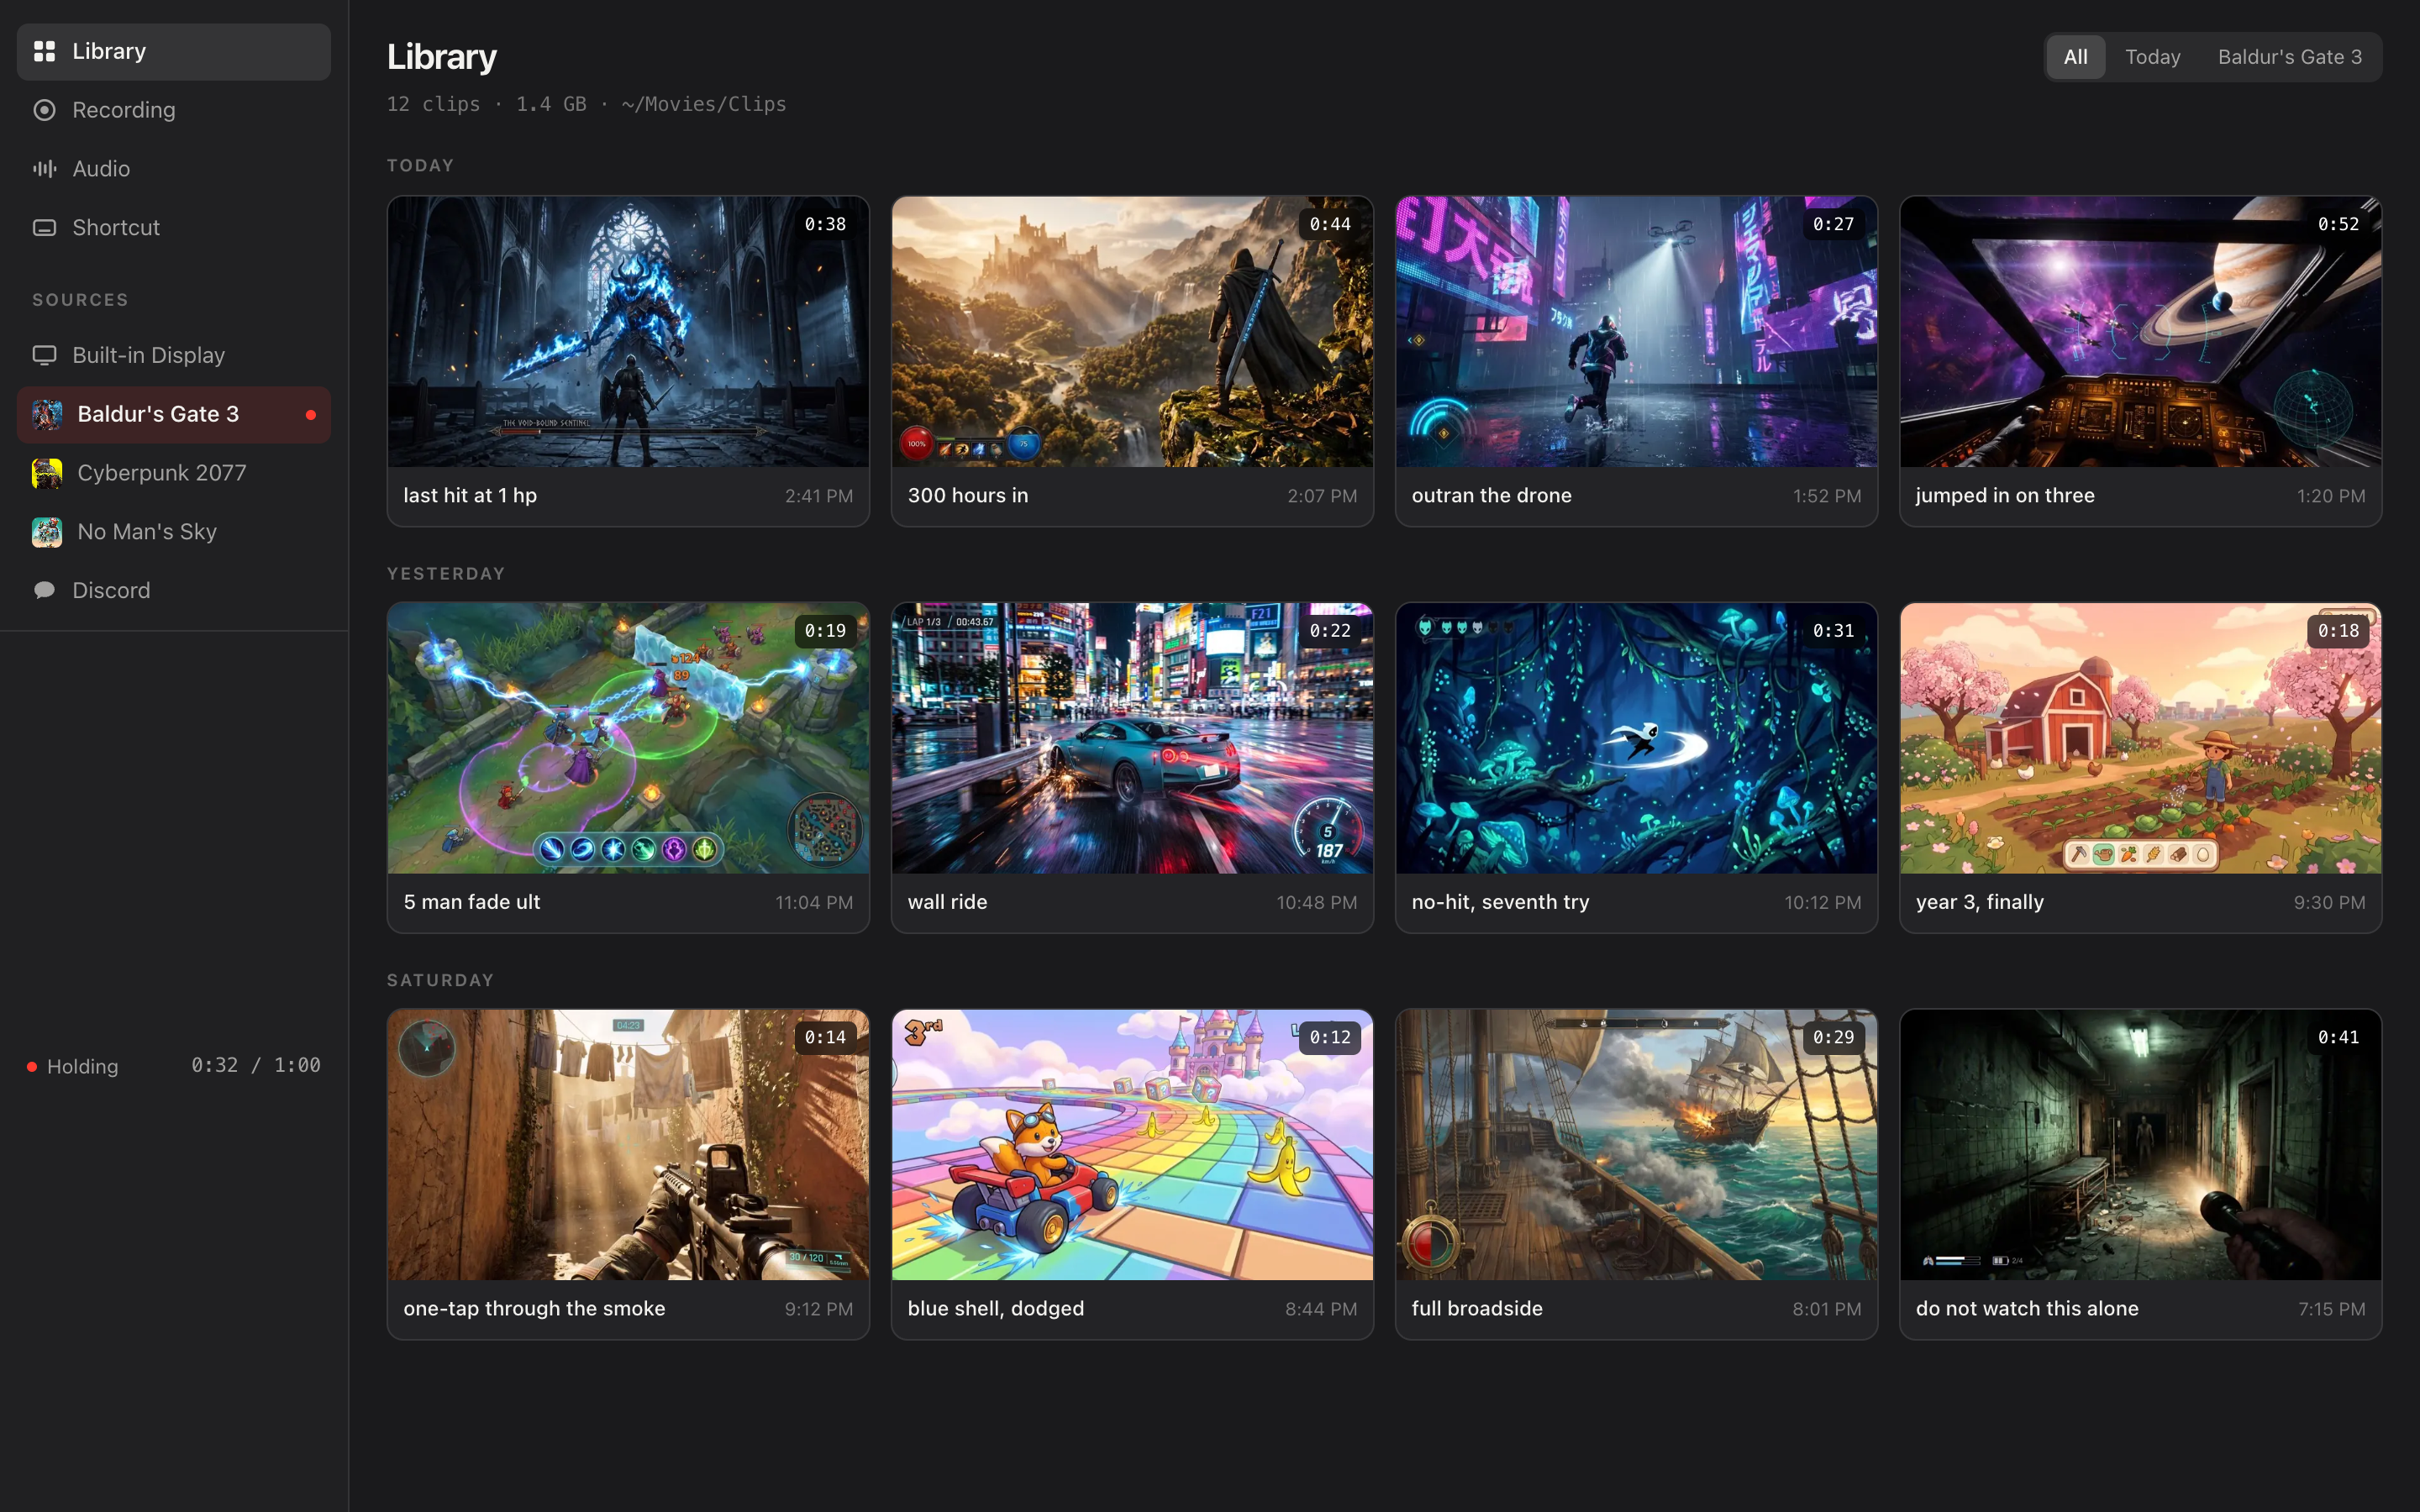The height and width of the screenshot is (1512, 2420).
Task: Click the Shortcut keyboard icon
Action: 44,228
